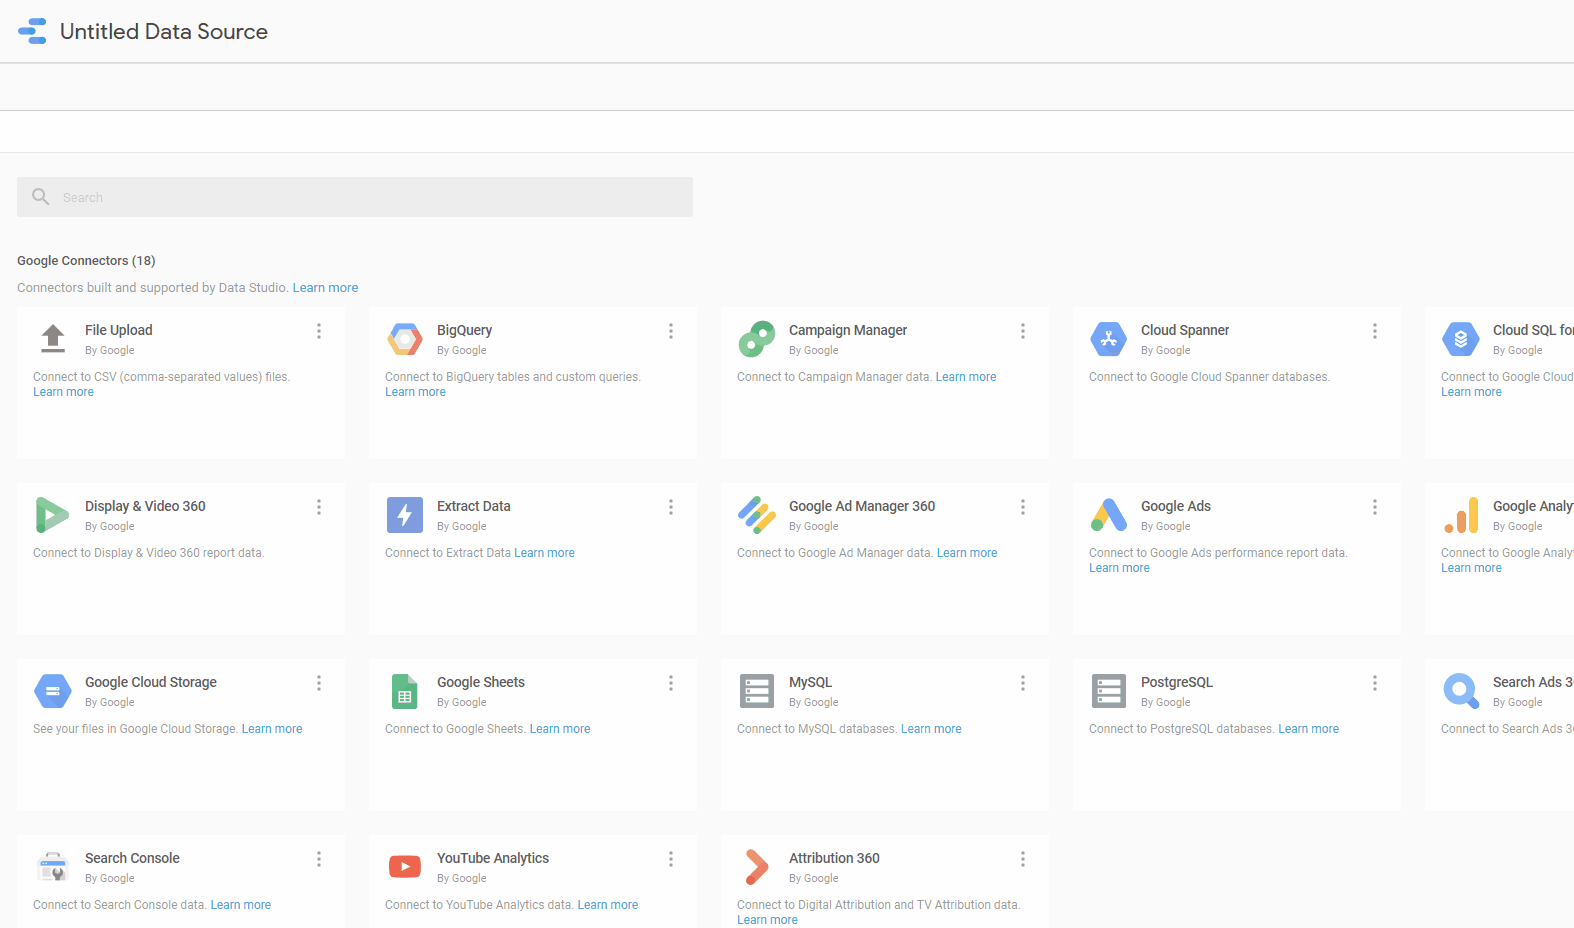Open Extract Data Learn more link
Screen dimensions: 1574x928
[x=544, y=553]
